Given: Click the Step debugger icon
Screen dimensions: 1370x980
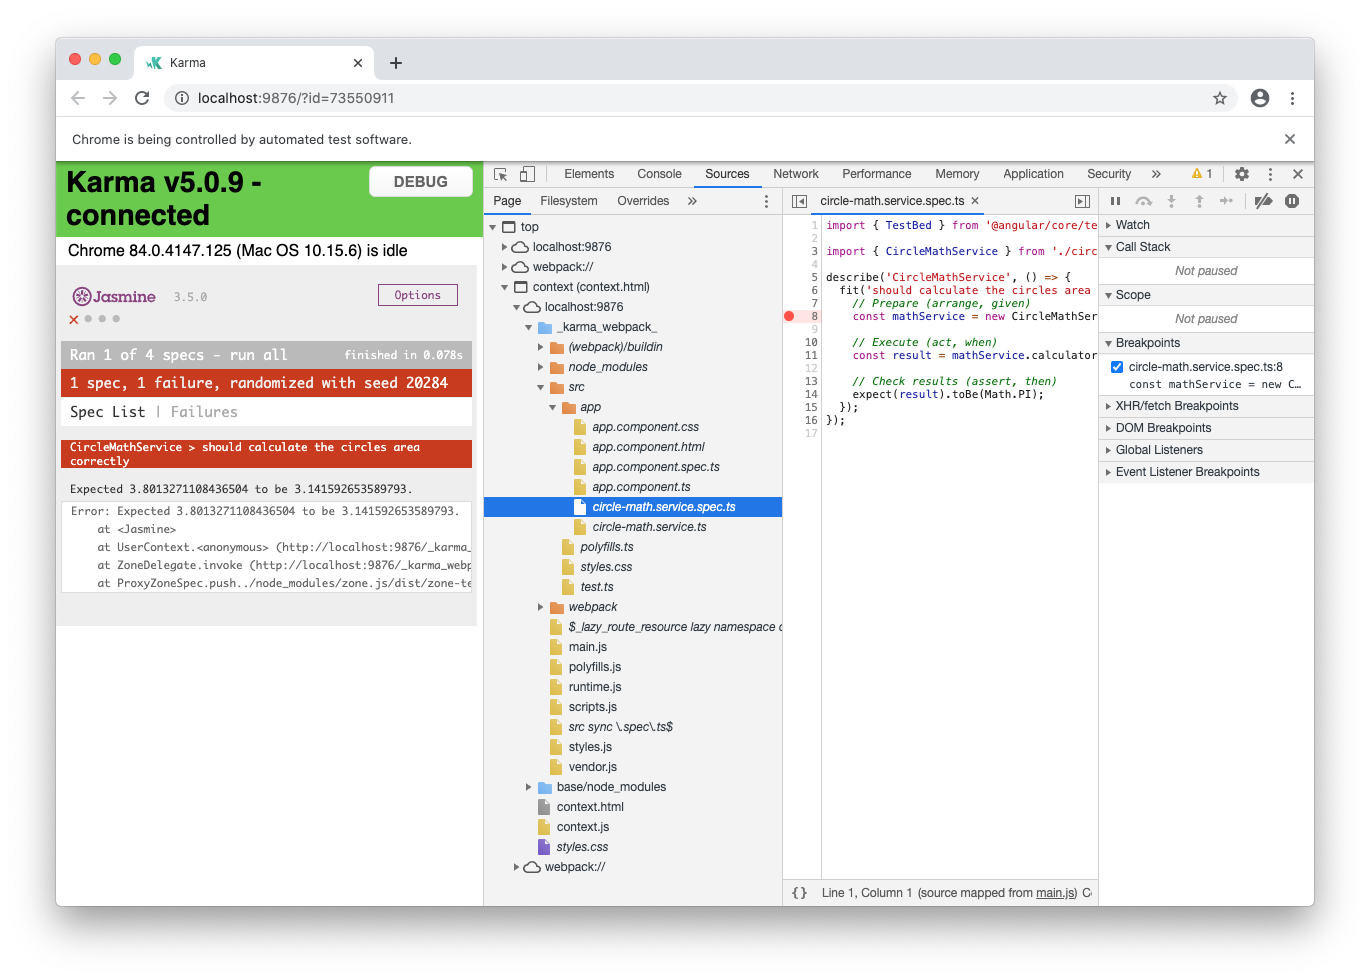Looking at the screenshot, I should pos(1226,201).
